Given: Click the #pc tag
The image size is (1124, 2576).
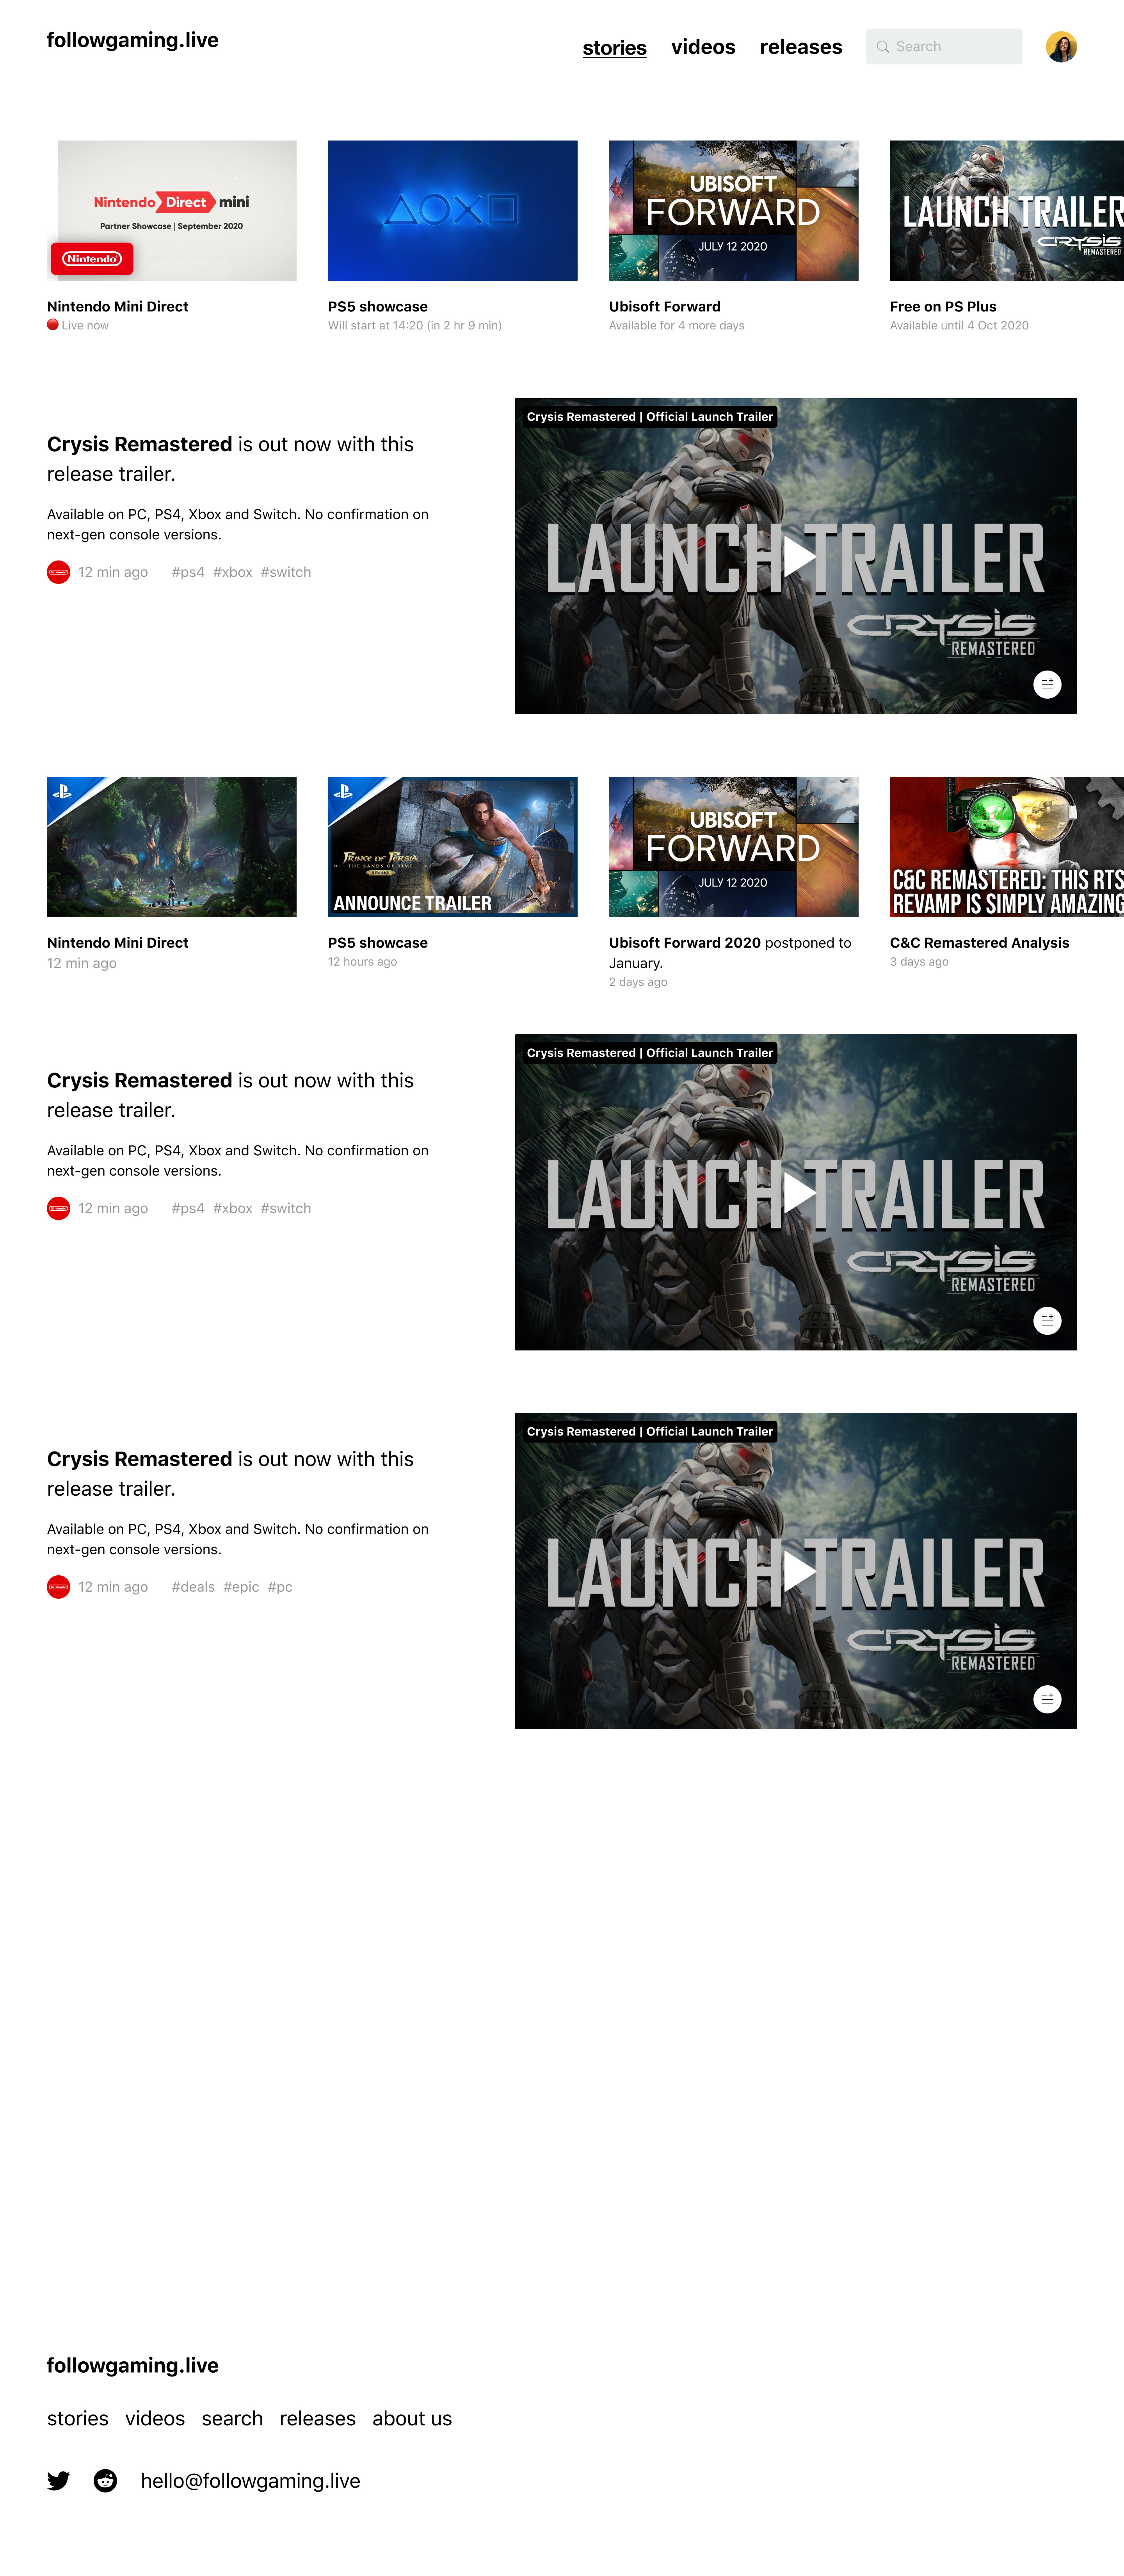Looking at the screenshot, I should [280, 1587].
